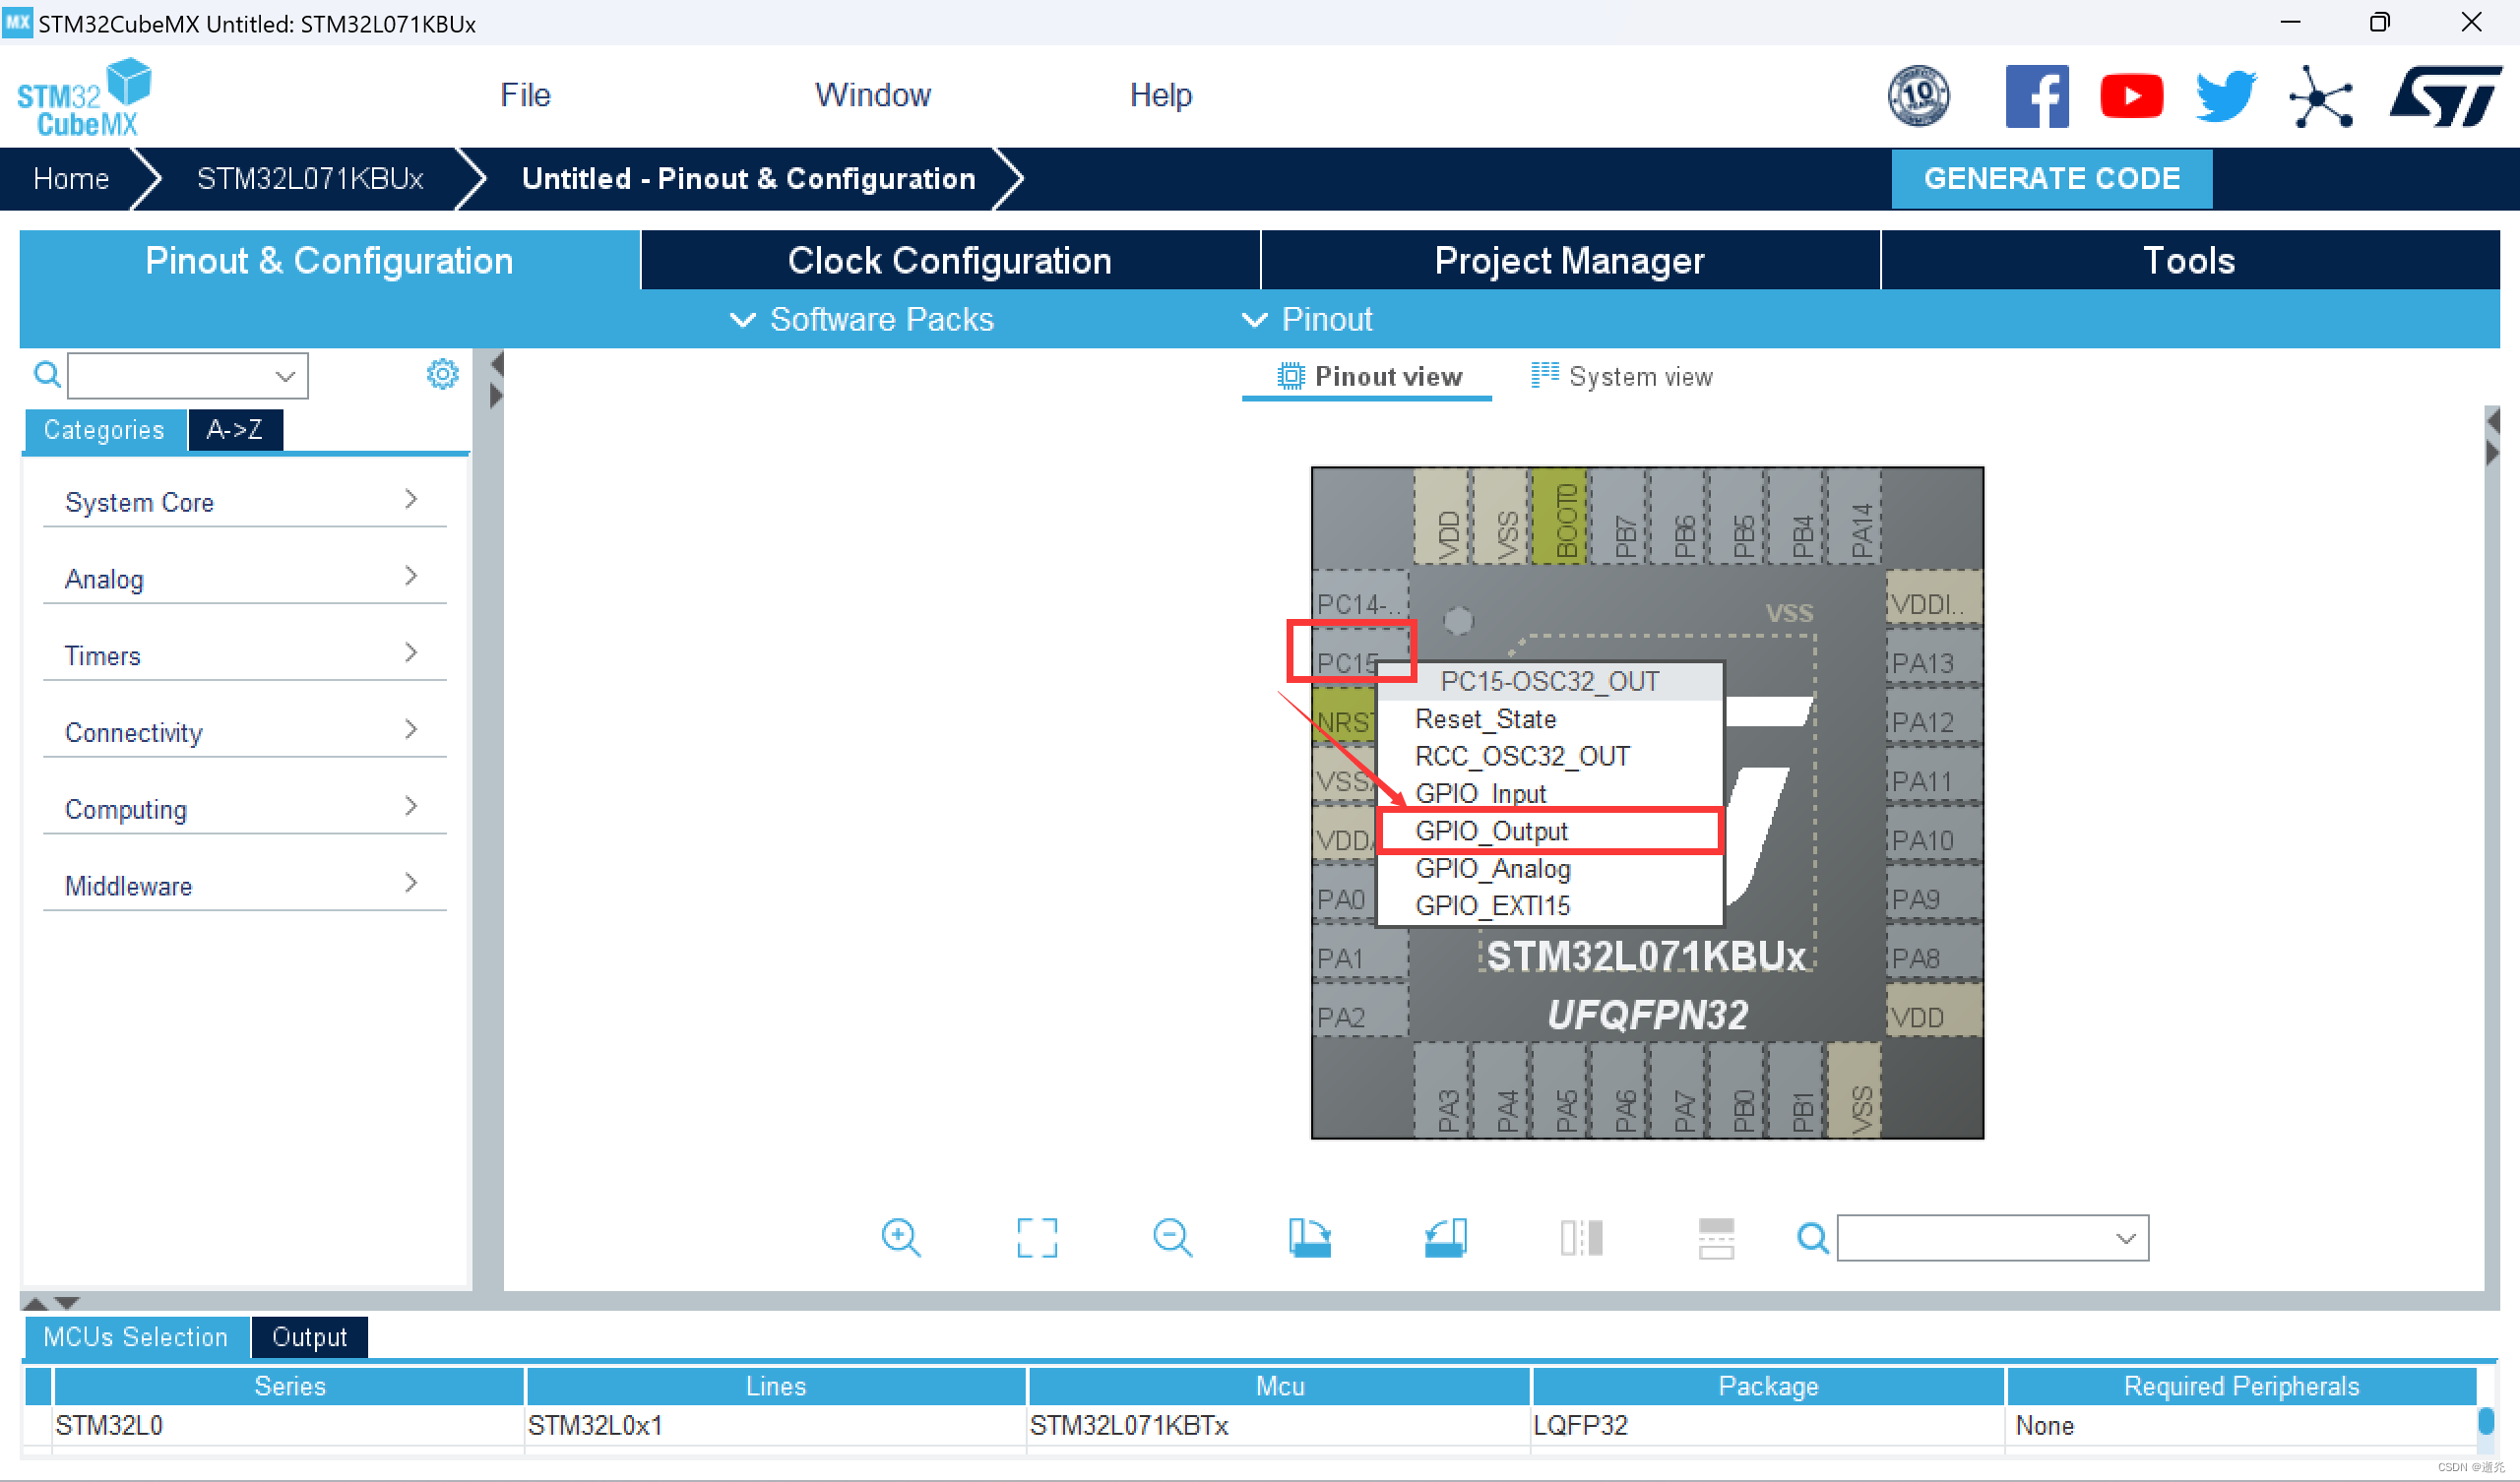Viewport: 2520px width, 1482px height.
Task: Expand the System Core category
Action: [244, 501]
